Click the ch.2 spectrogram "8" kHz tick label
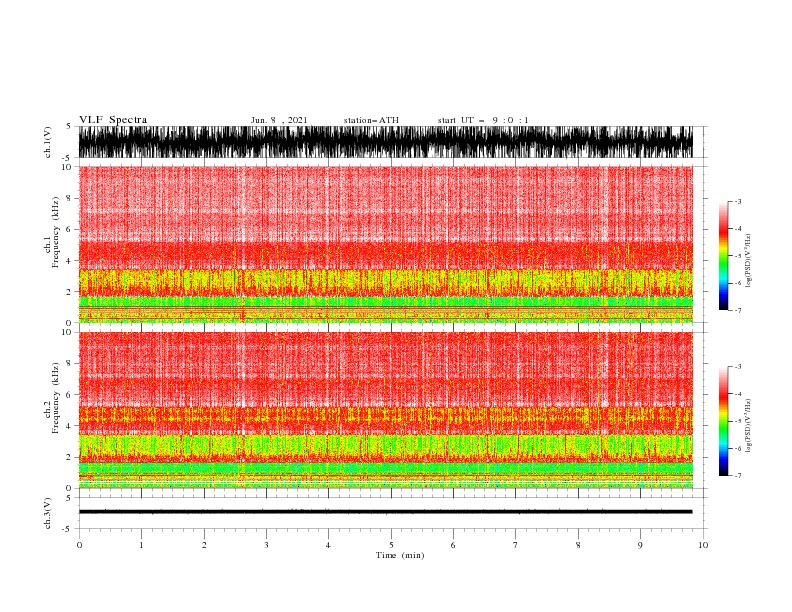The width and height of the screenshot is (792, 612). point(69,364)
